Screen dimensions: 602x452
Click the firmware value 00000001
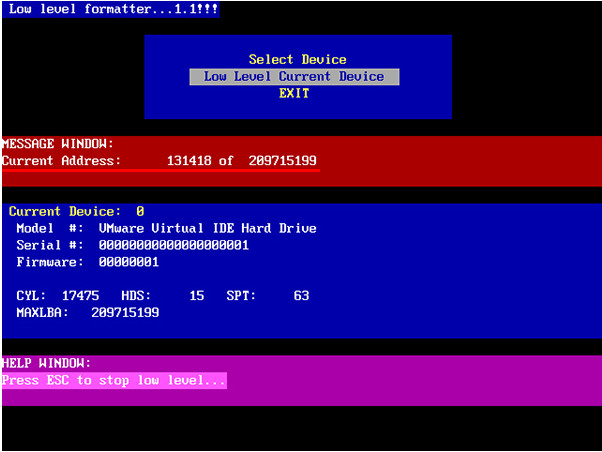(129, 262)
